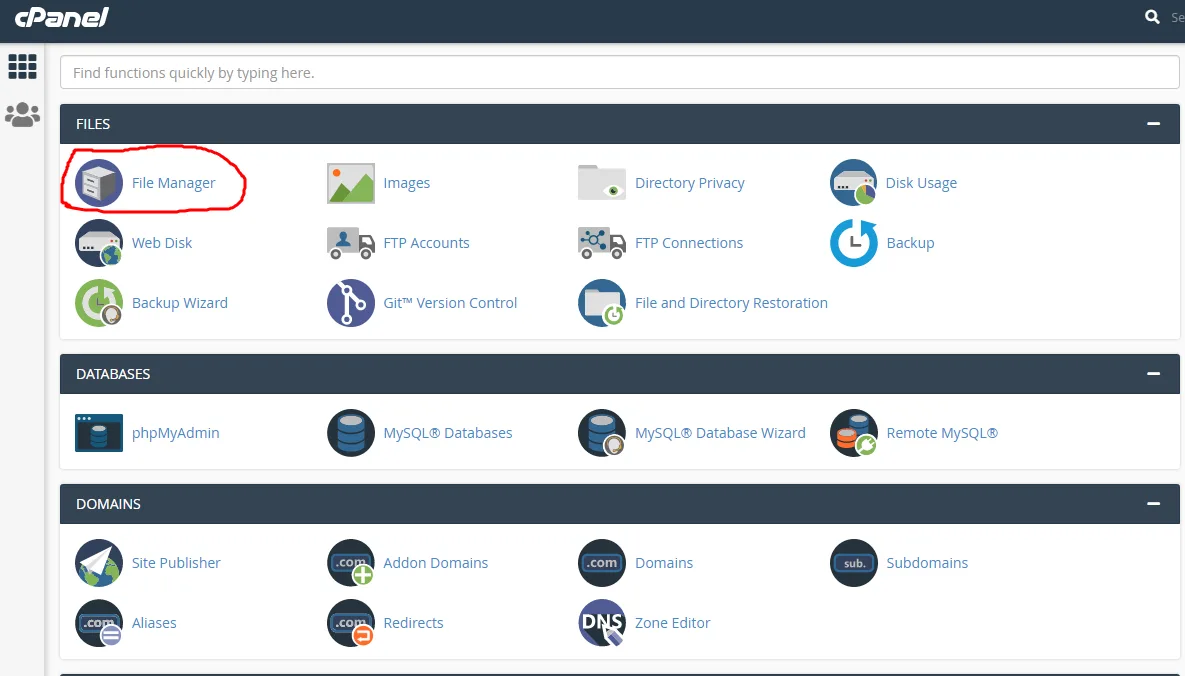The height and width of the screenshot is (676, 1185).
Task: Click the FTP Accounts truck icon
Action: [351, 243]
